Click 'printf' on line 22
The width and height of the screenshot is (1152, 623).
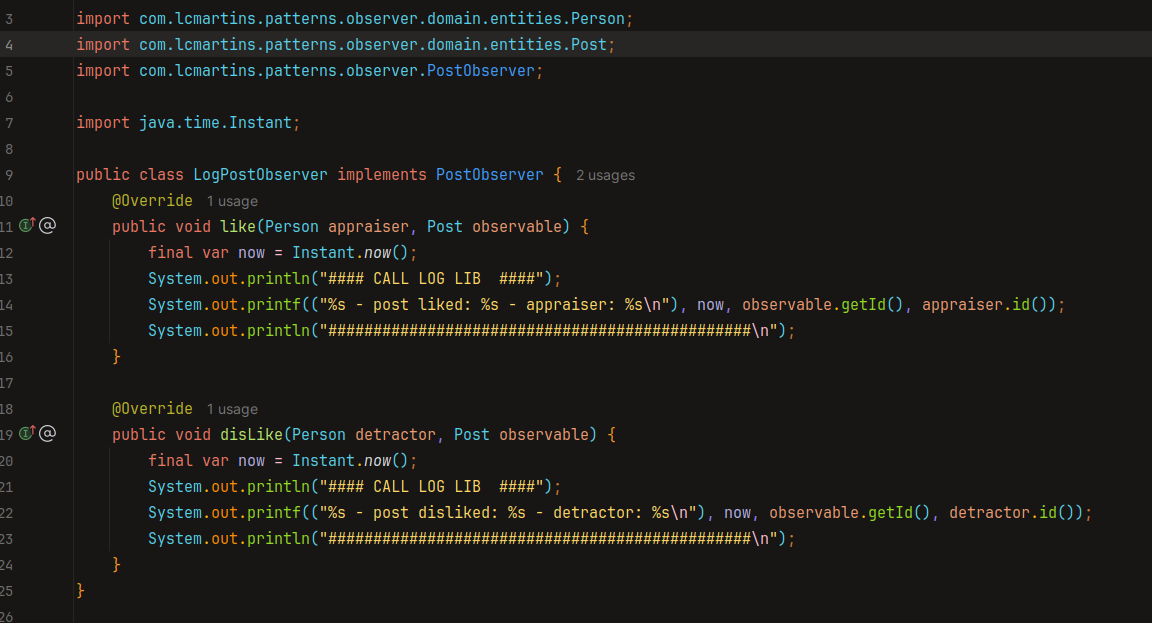[274, 512]
